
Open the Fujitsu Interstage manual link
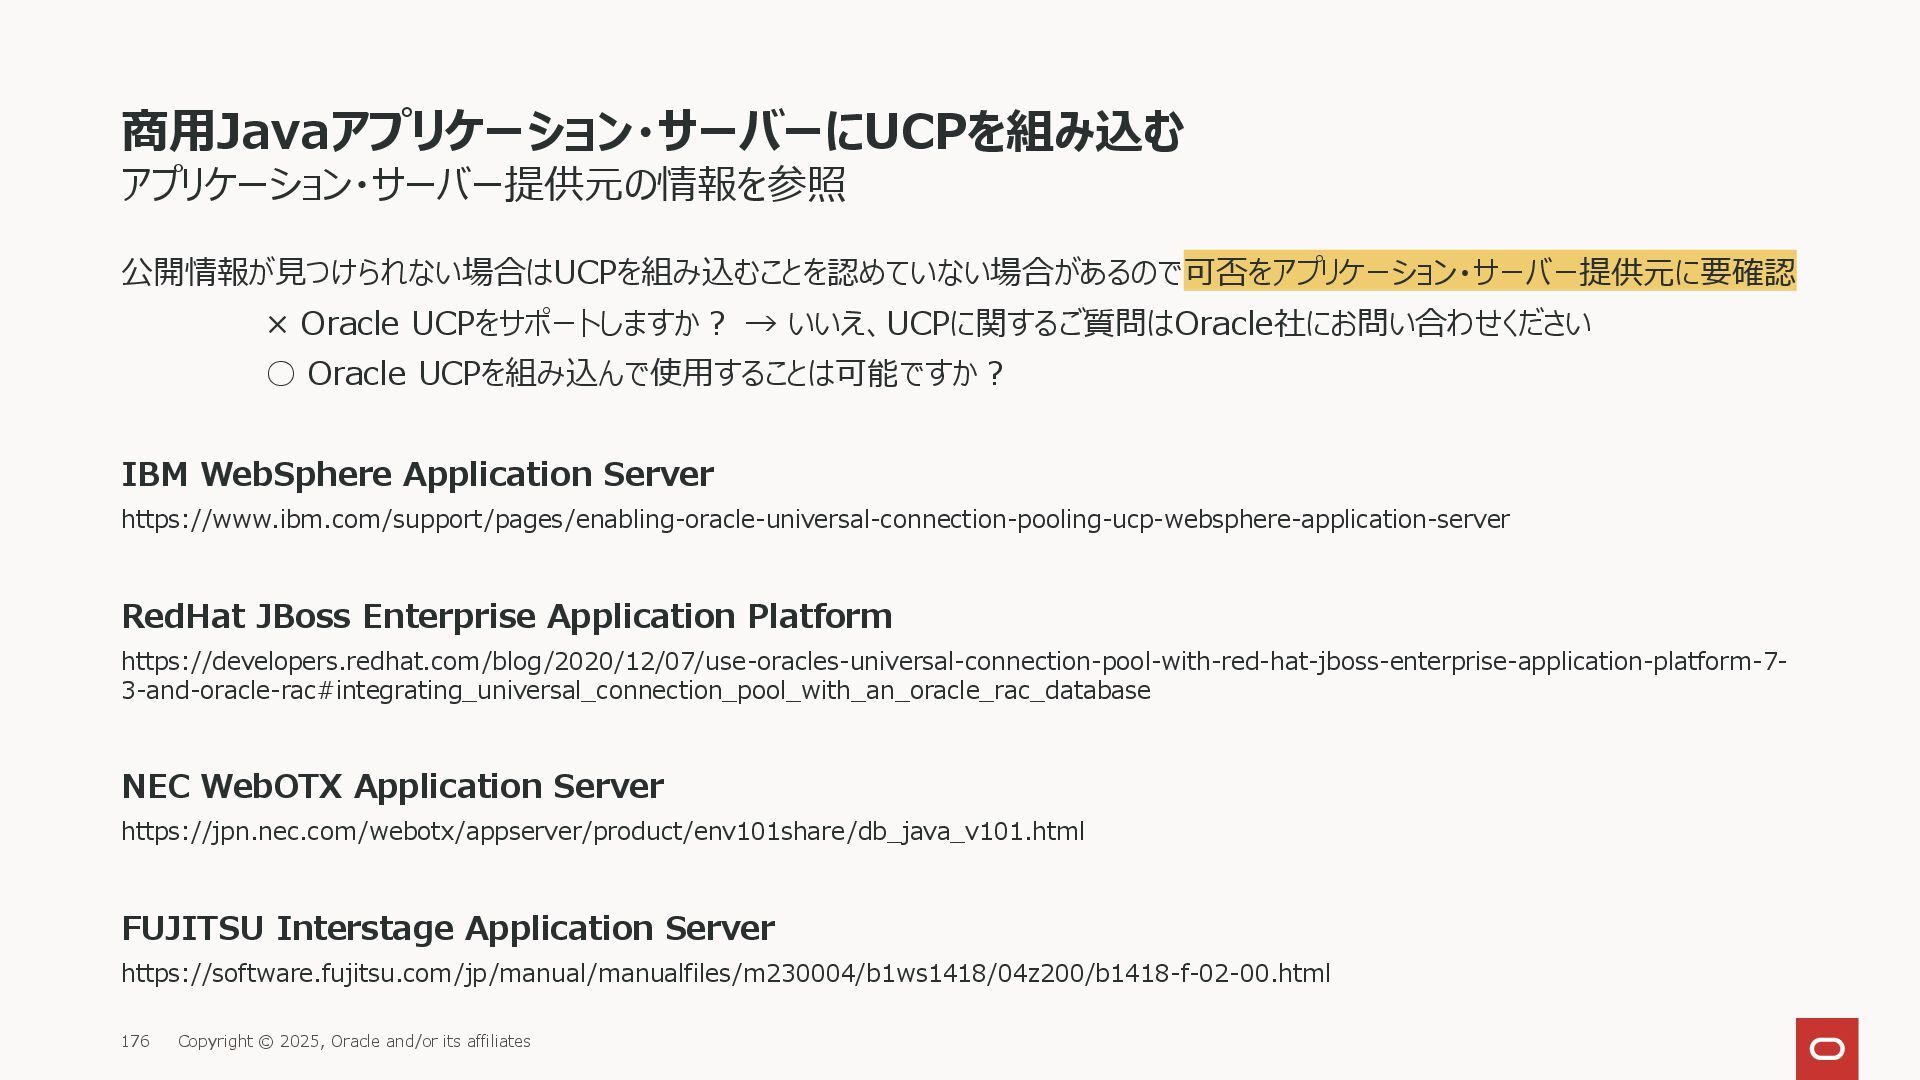[x=726, y=973]
